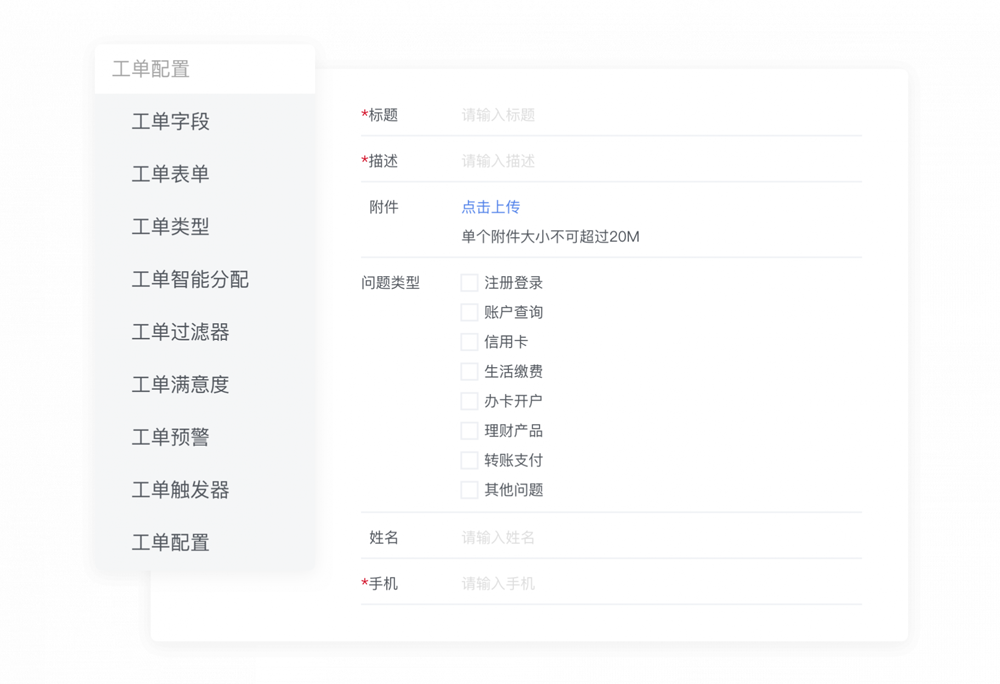The height and width of the screenshot is (684, 1000).
Task: Check the 注册登录 checkbox
Action: click(469, 282)
